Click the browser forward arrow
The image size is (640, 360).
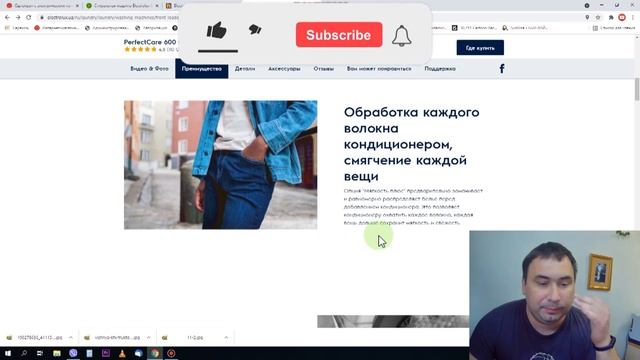point(18,18)
